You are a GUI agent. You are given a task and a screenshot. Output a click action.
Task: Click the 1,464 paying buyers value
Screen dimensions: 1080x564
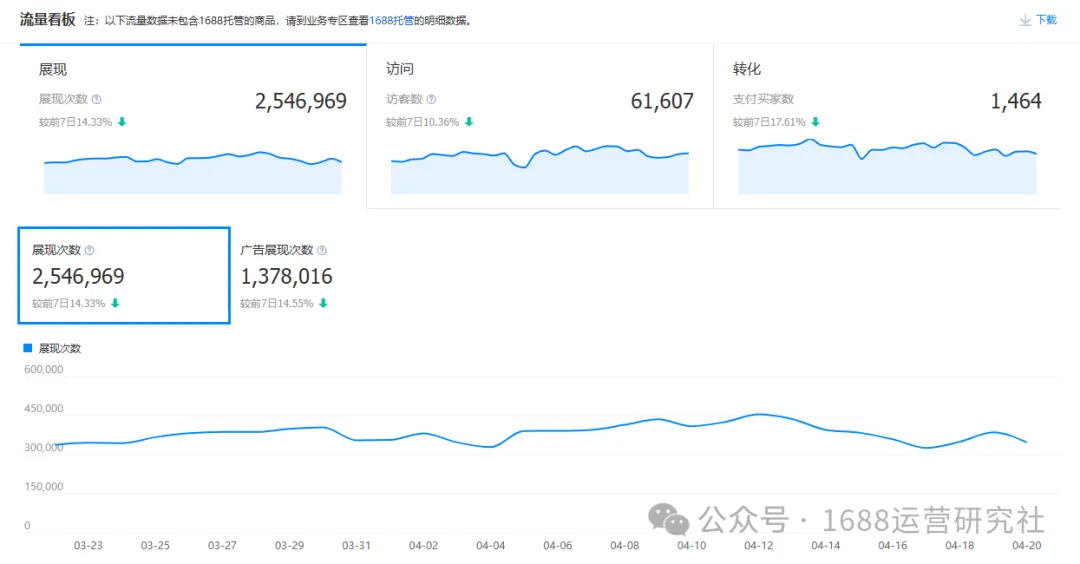click(x=1016, y=101)
